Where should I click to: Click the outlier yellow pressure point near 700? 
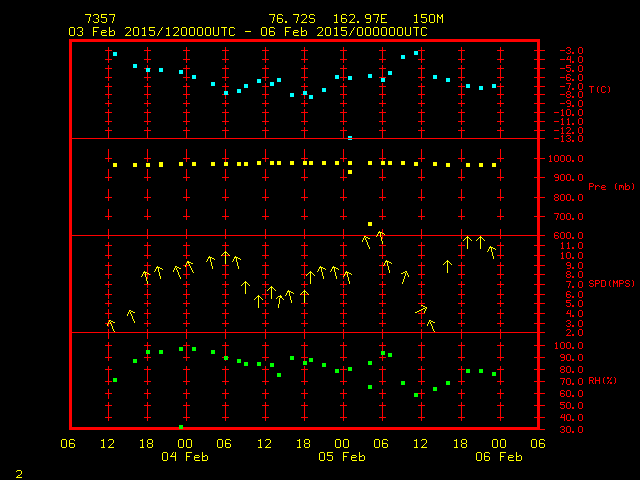[x=370, y=224]
